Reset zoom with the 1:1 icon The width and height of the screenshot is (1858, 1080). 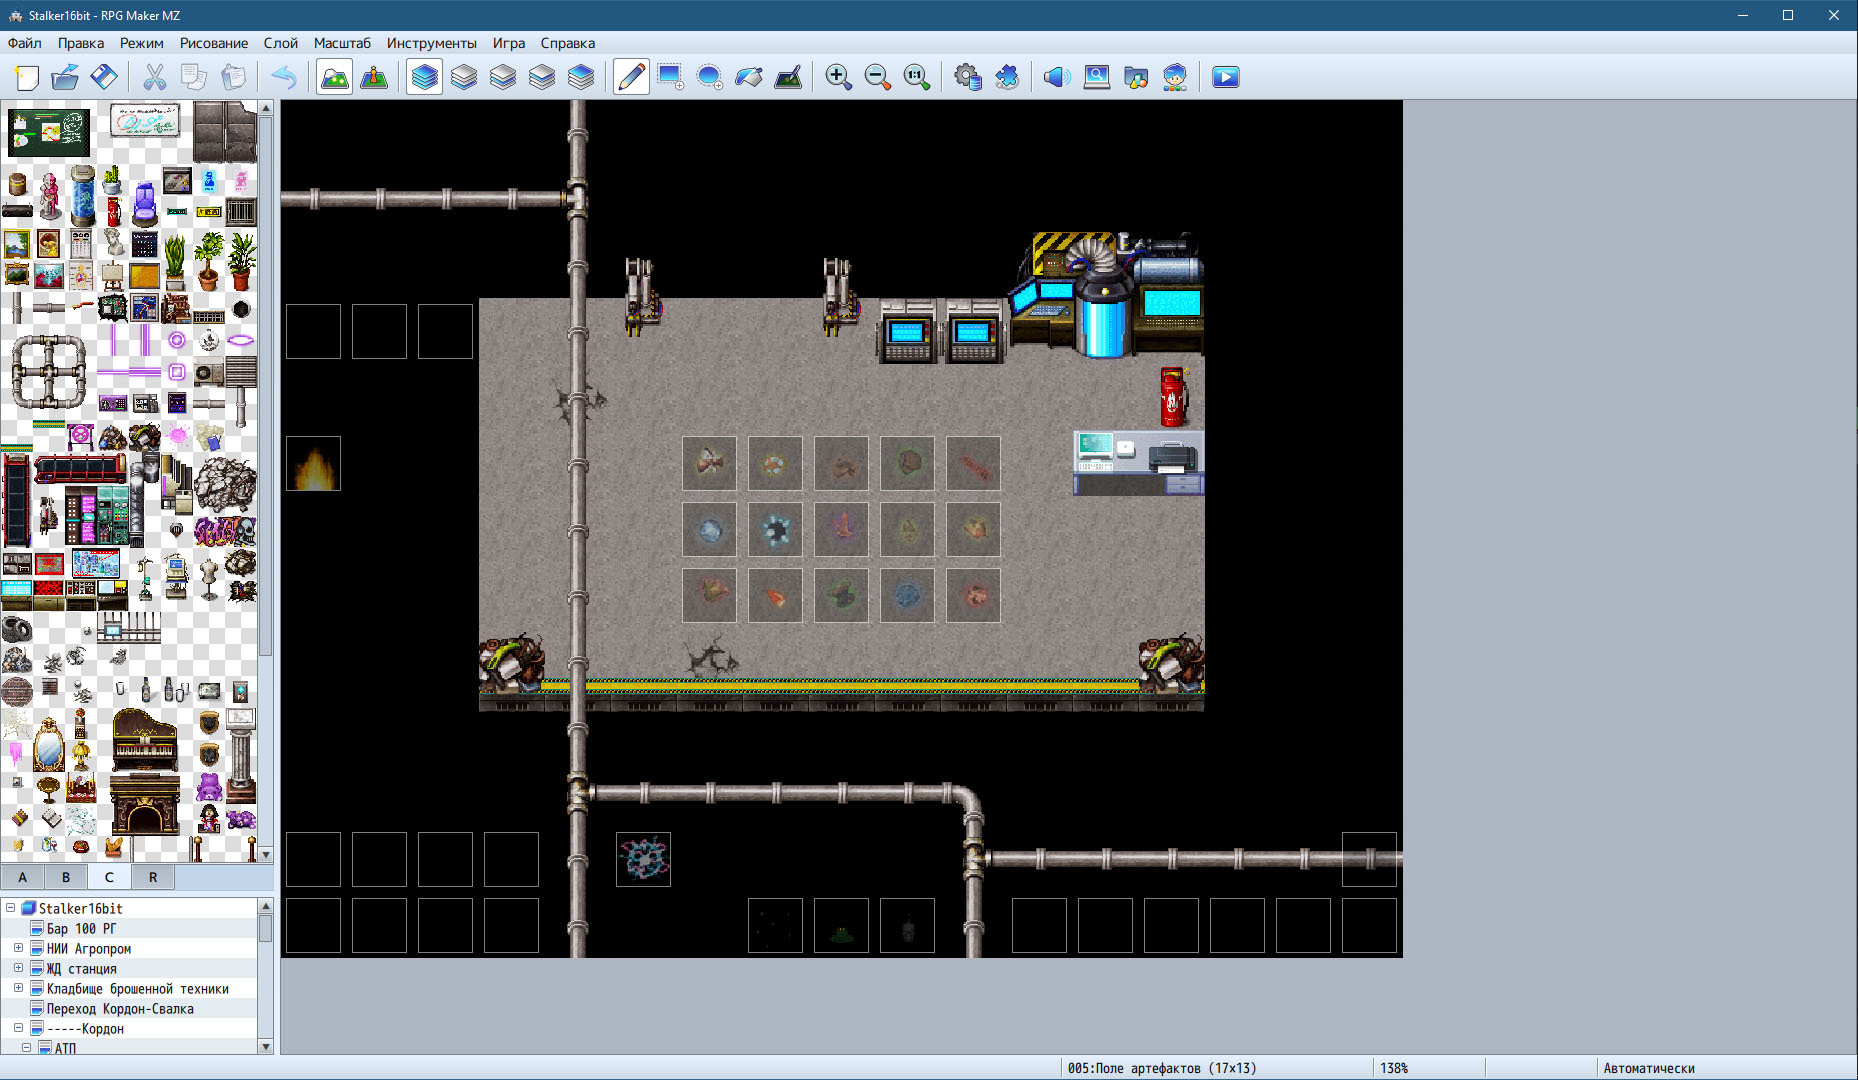click(x=916, y=77)
